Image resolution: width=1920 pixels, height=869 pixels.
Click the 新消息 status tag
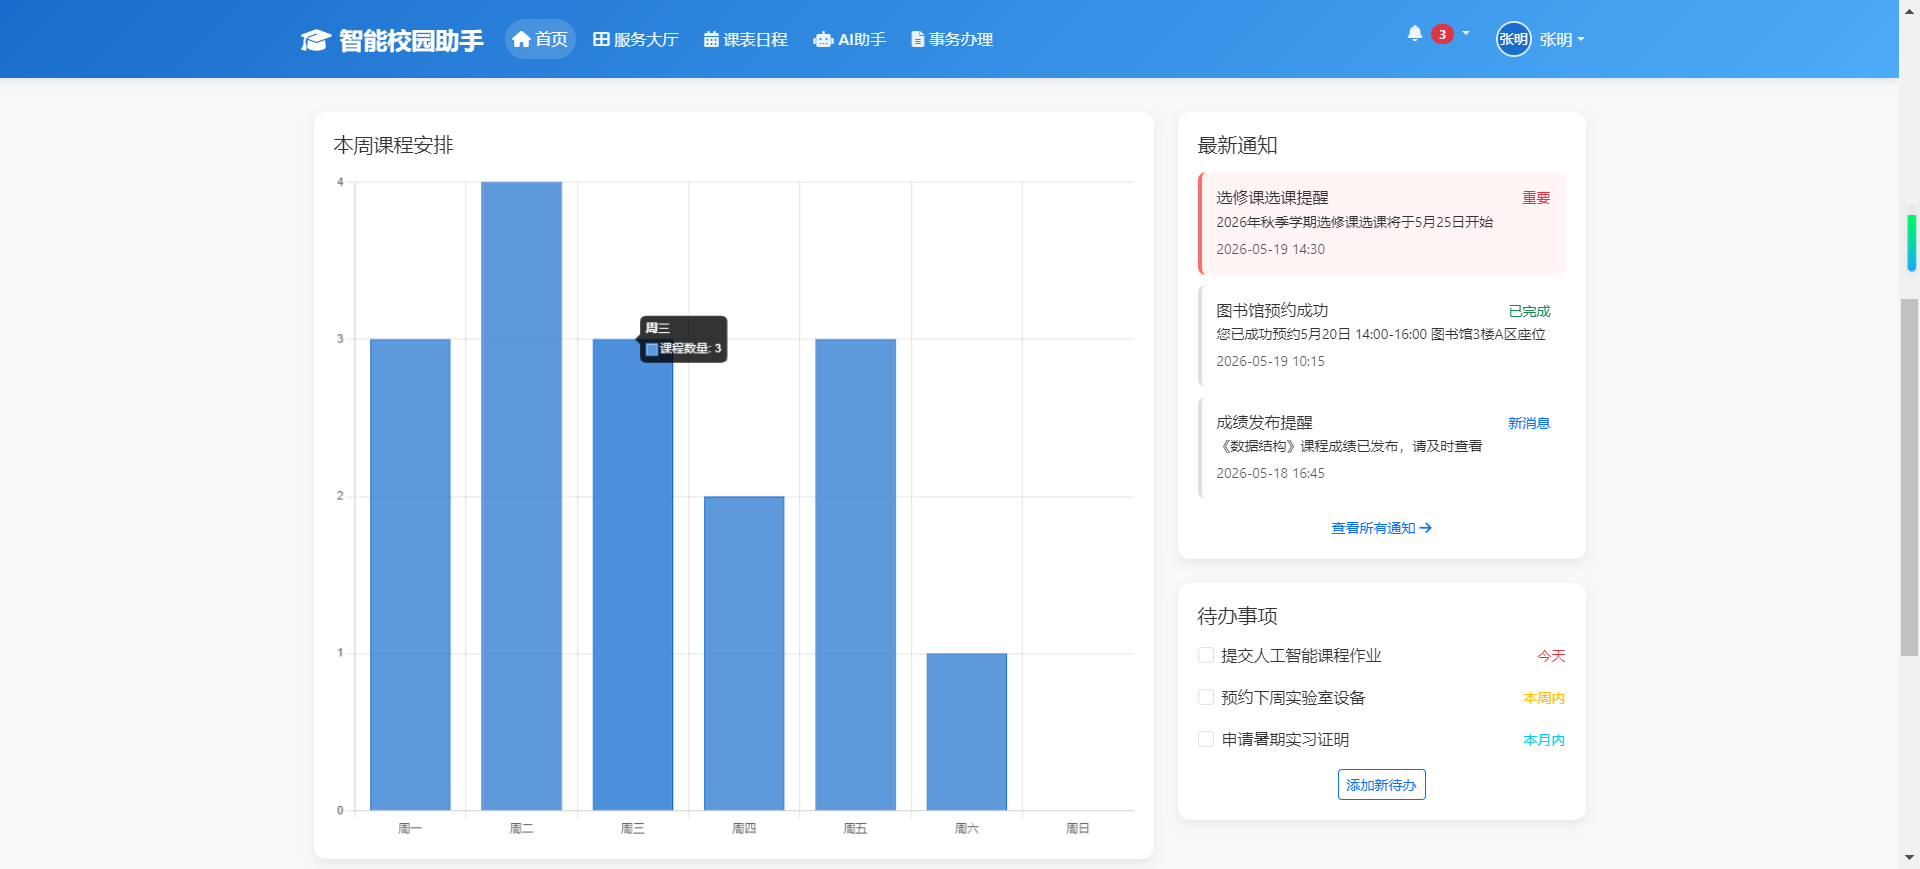(1529, 423)
